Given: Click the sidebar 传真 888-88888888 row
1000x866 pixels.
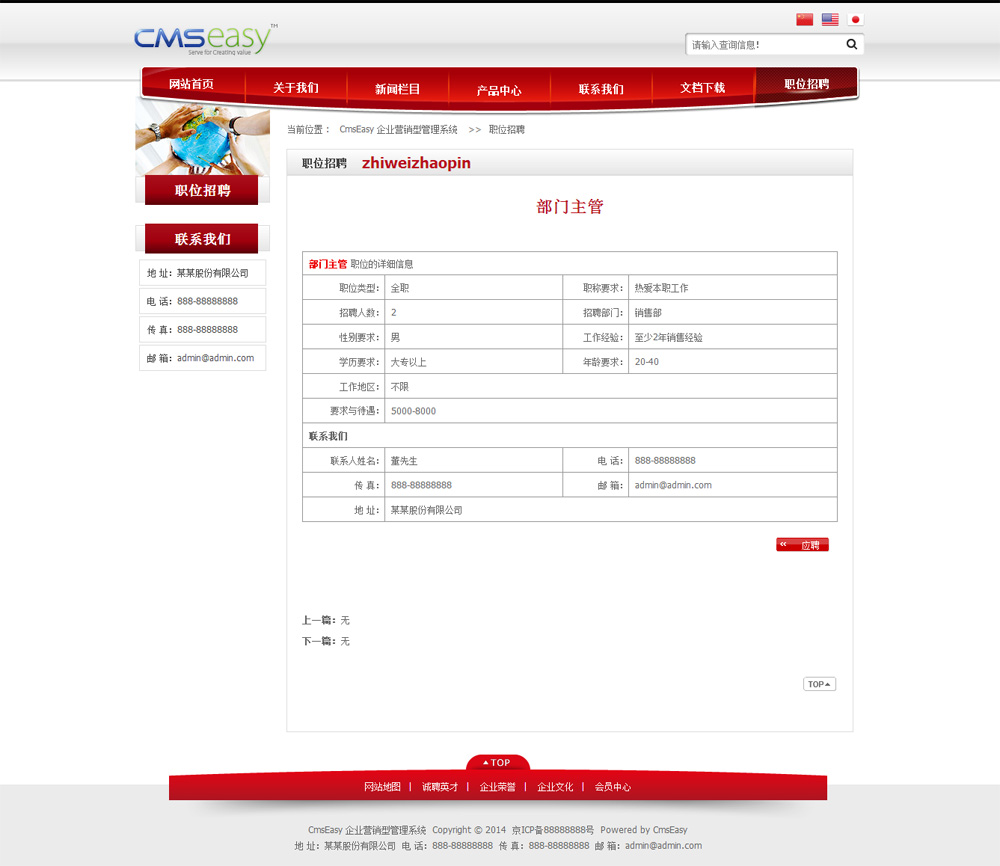Looking at the screenshot, I should (202, 330).
